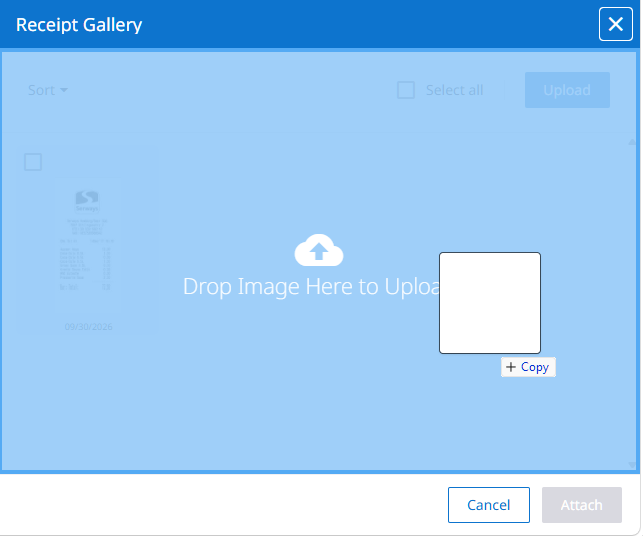The image size is (643, 536).
Task: Click the Drop Image Here to Upload text
Action: coord(312,286)
